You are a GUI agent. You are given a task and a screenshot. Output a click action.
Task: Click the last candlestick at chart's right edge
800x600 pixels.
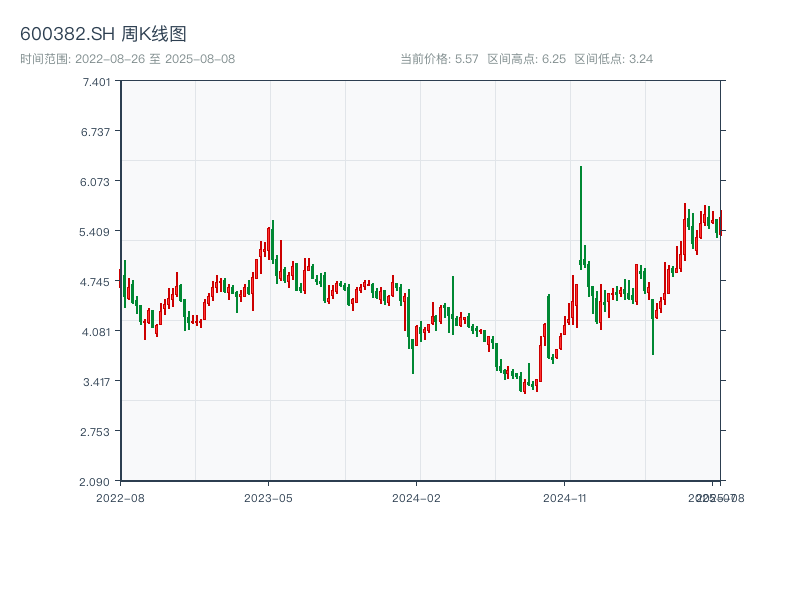tap(720, 224)
